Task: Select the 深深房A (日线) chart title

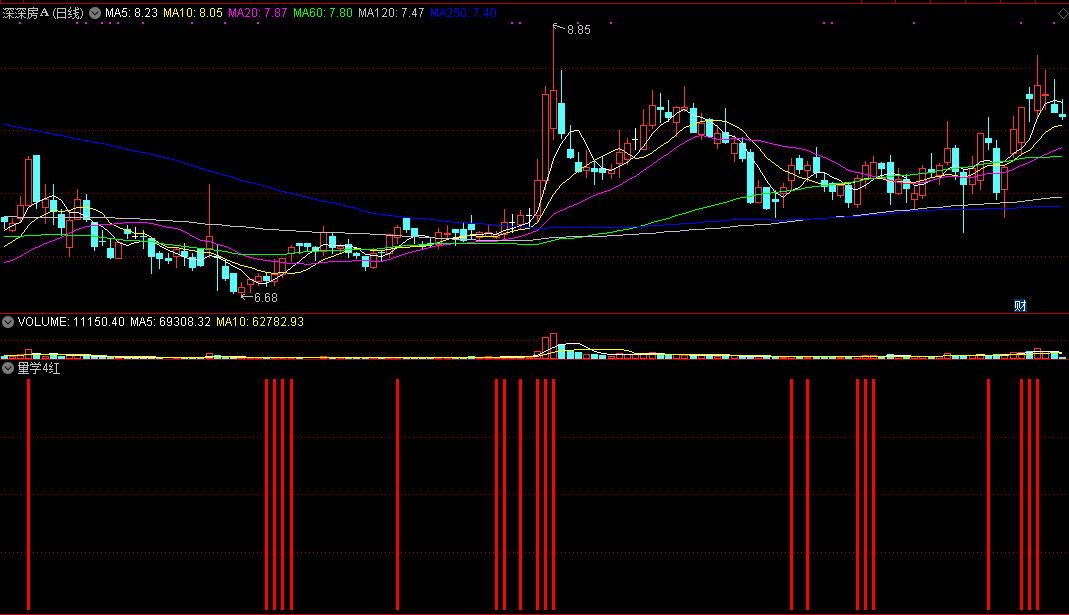Action: (x=43, y=13)
